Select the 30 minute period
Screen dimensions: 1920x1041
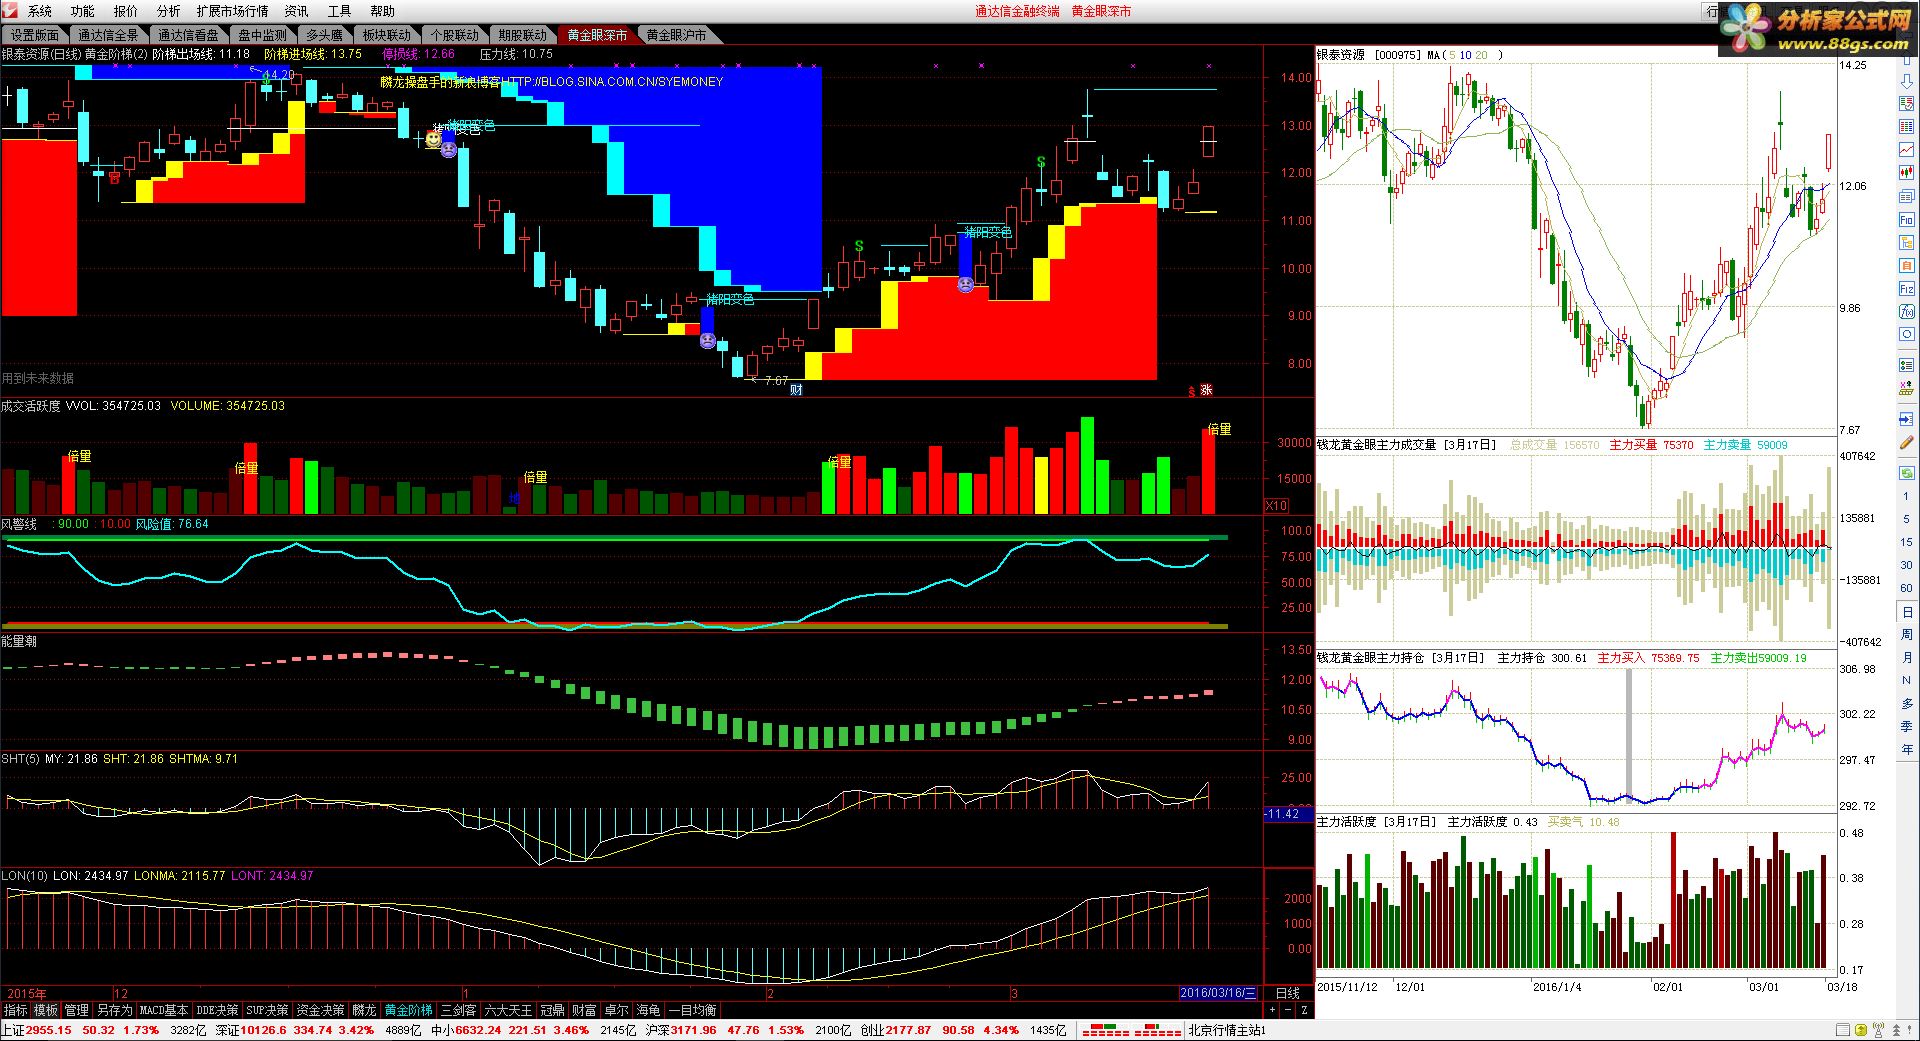pyautogui.click(x=1906, y=565)
